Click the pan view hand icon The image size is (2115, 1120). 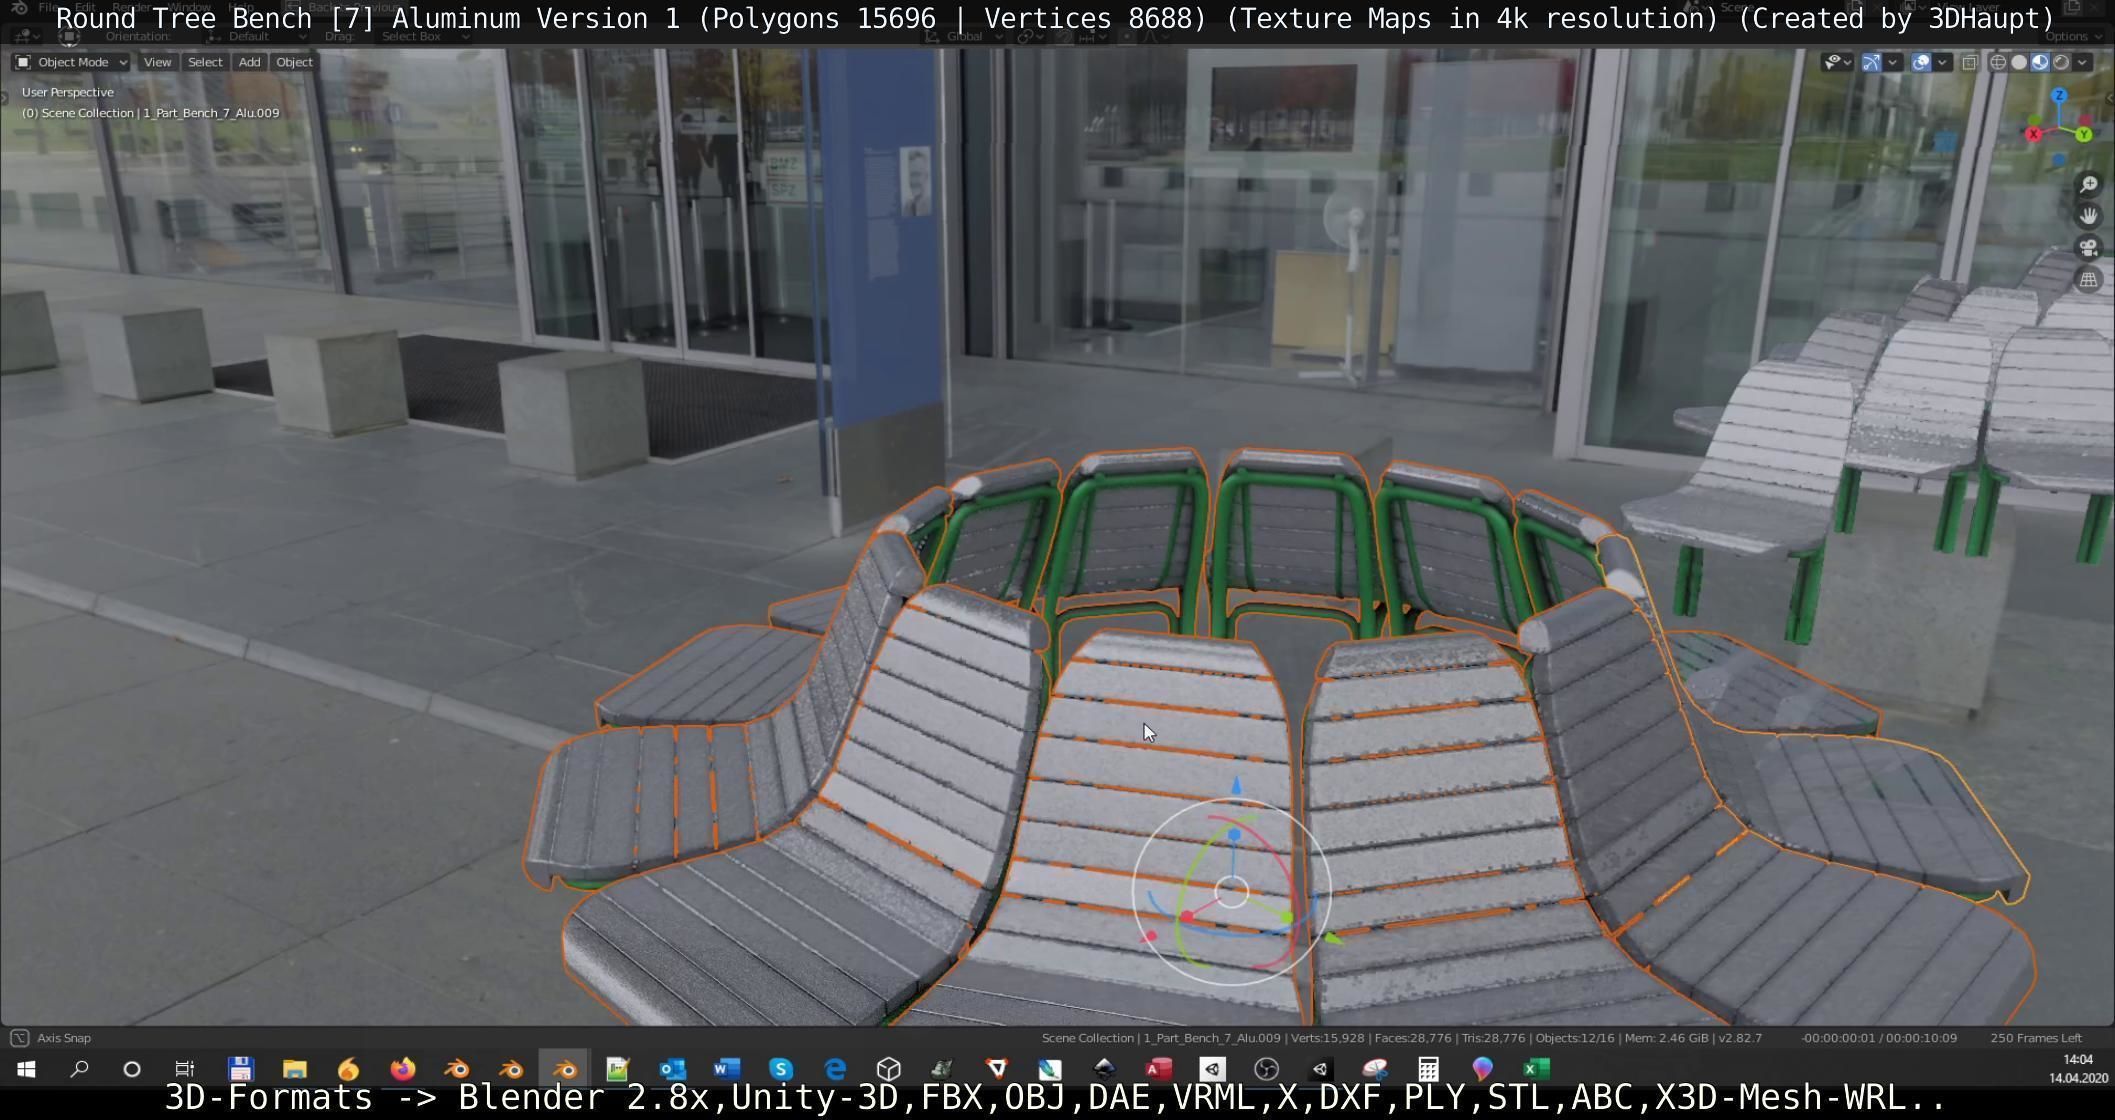tap(2088, 216)
